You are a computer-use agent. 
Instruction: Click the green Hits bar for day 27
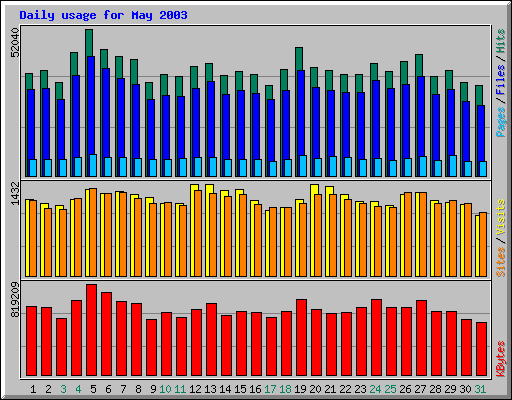coord(419,65)
